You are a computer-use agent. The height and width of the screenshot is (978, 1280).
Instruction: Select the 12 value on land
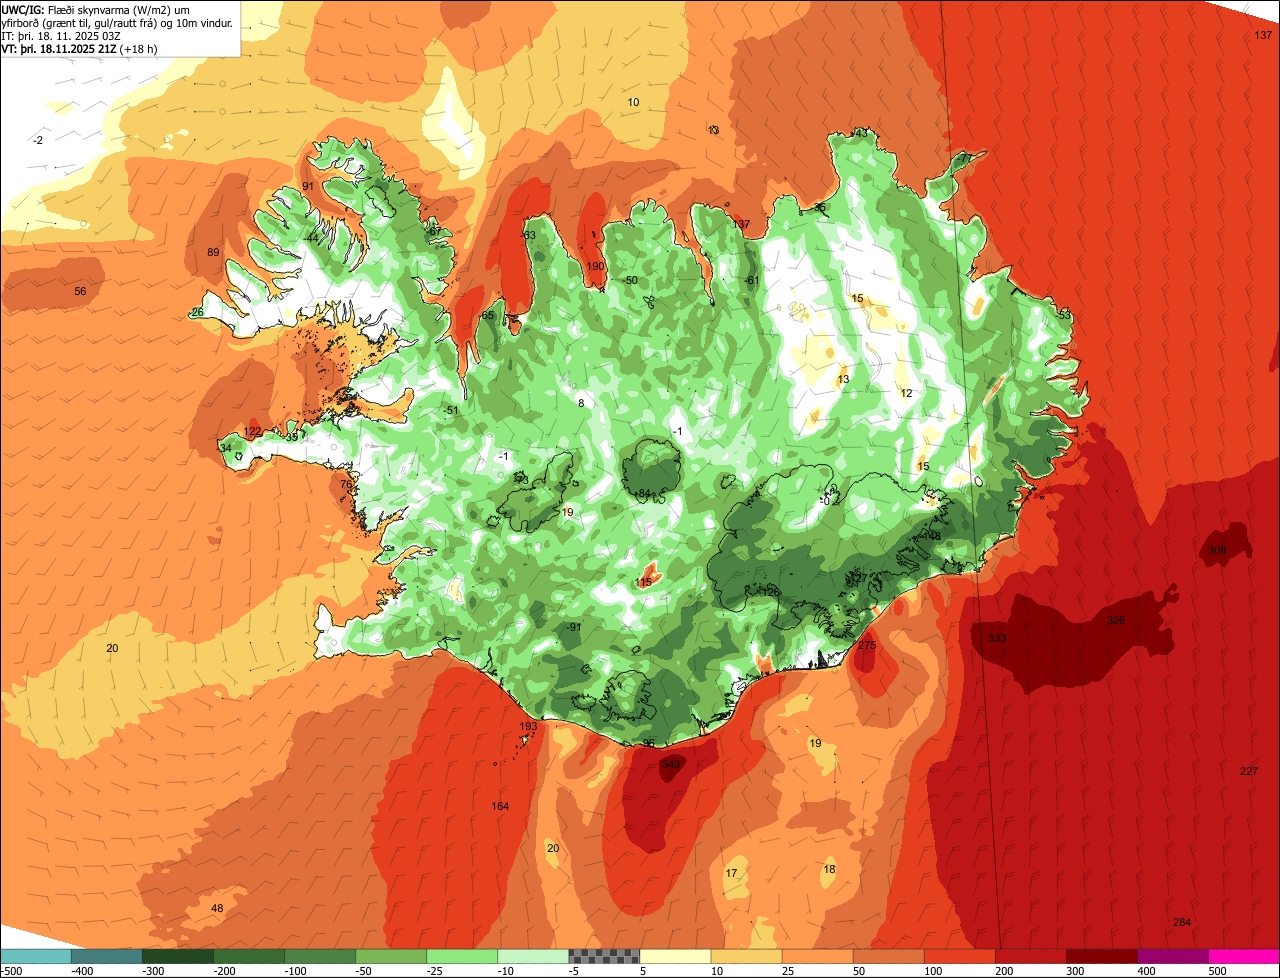coord(906,393)
